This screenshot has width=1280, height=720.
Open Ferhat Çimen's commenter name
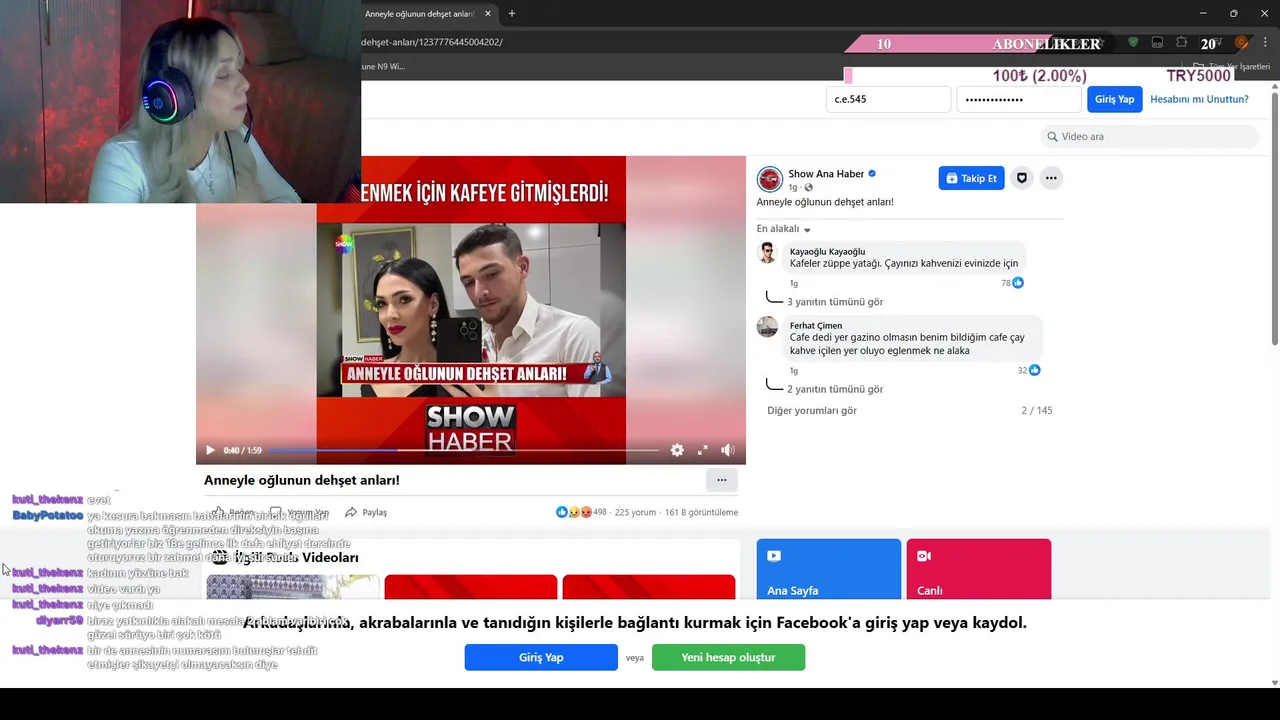816,325
